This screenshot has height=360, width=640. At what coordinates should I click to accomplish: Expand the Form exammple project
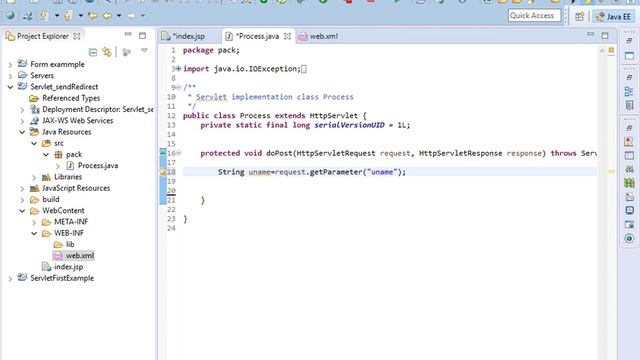(10, 64)
